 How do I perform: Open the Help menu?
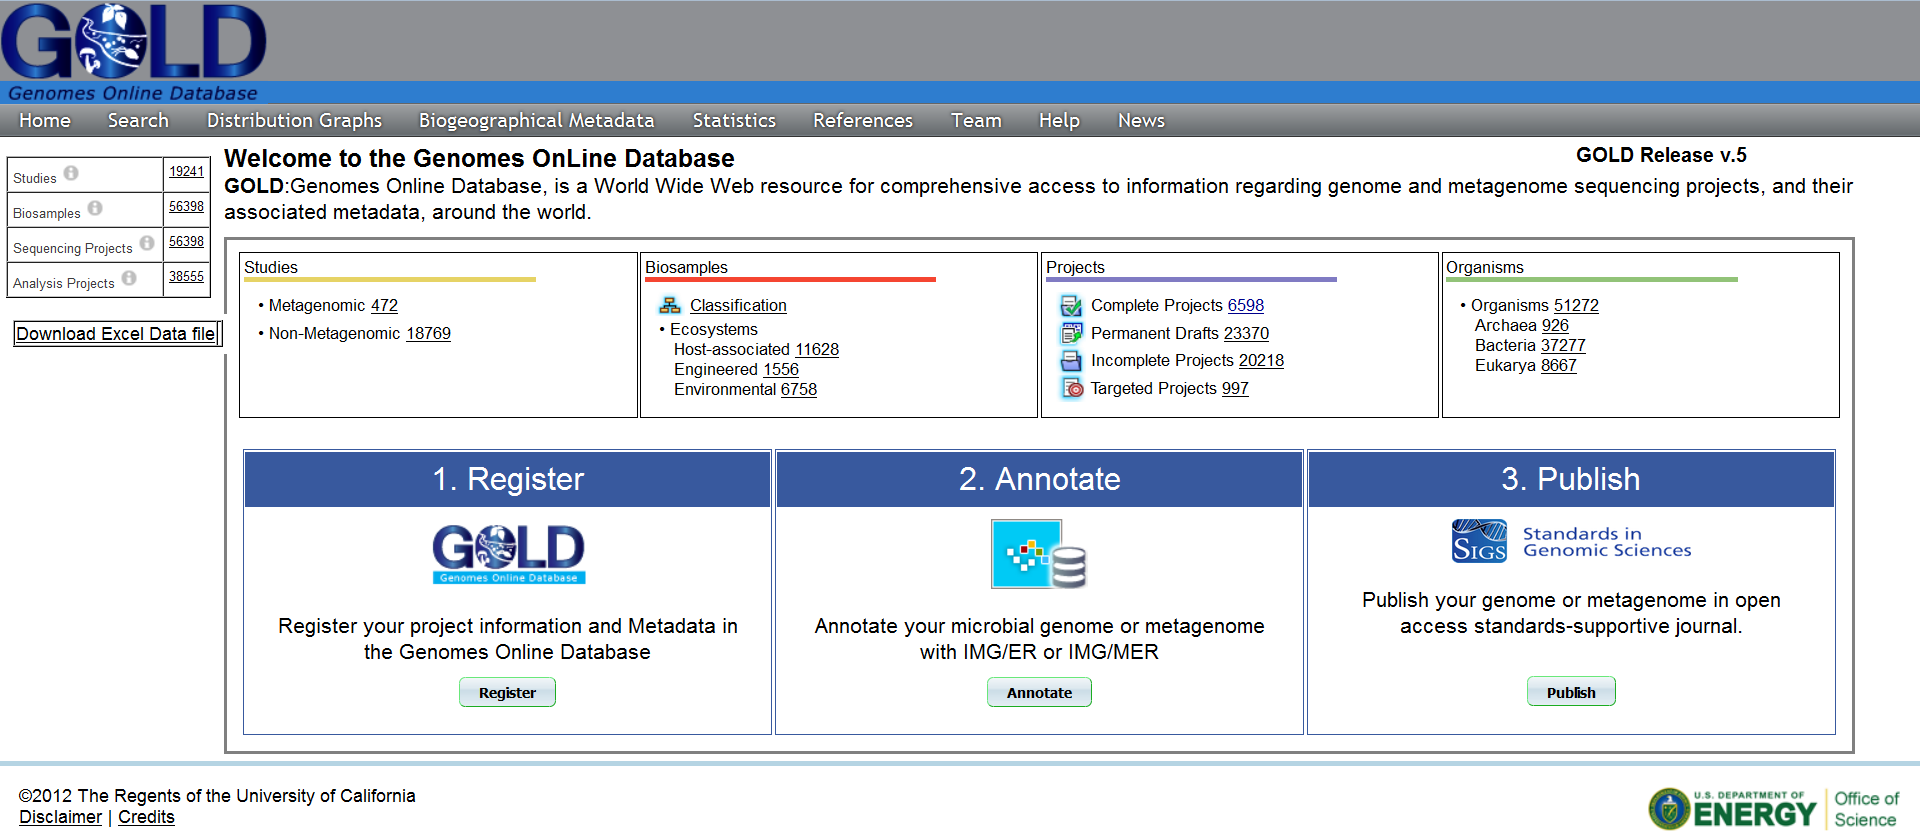1059,120
